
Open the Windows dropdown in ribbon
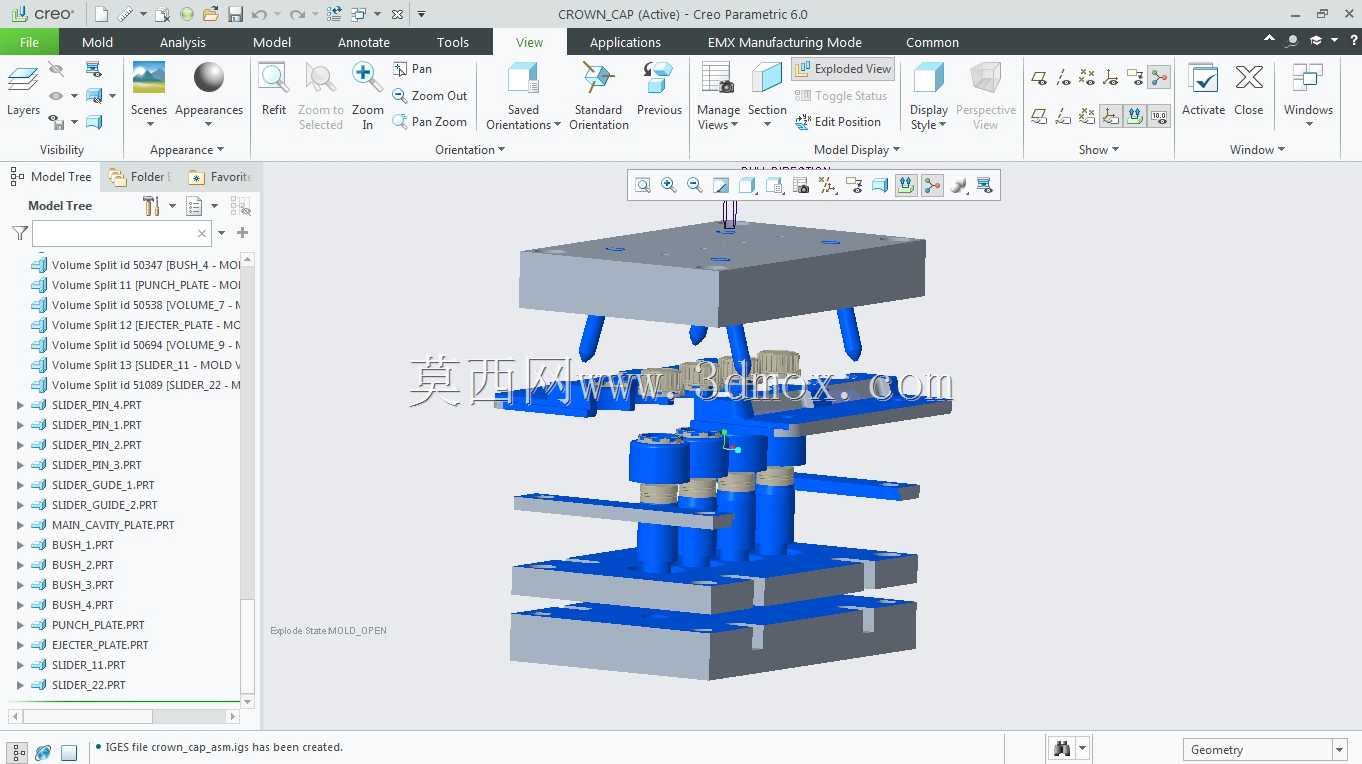(x=1308, y=96)
